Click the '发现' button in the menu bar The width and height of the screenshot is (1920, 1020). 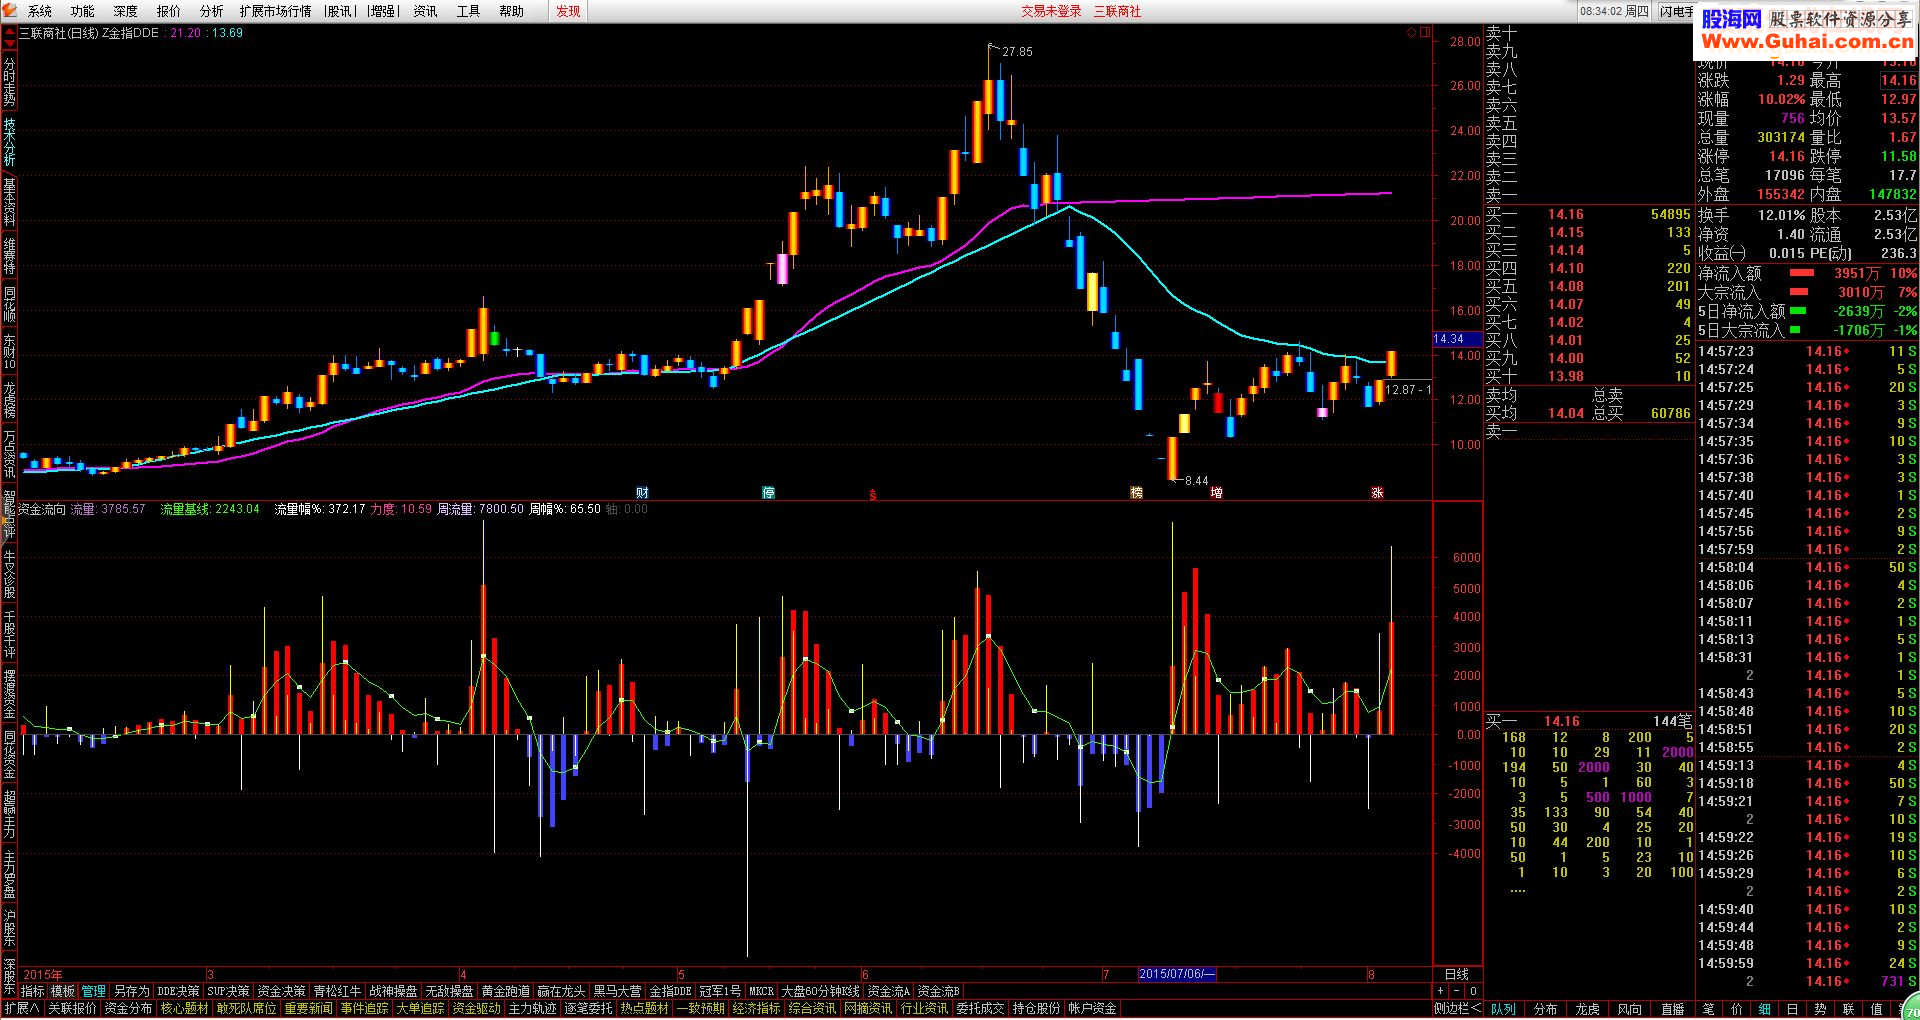point(569,11)
